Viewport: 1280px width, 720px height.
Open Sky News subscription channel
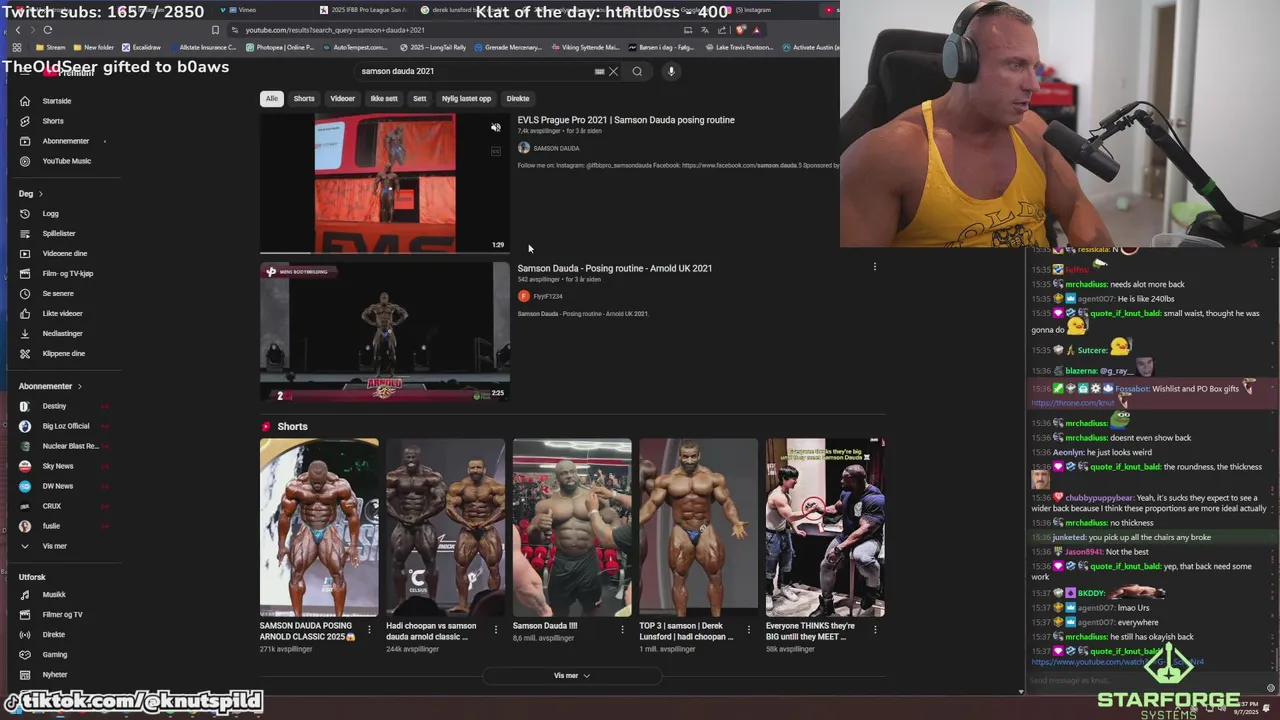pyautogui.click(x=57, y=466)
